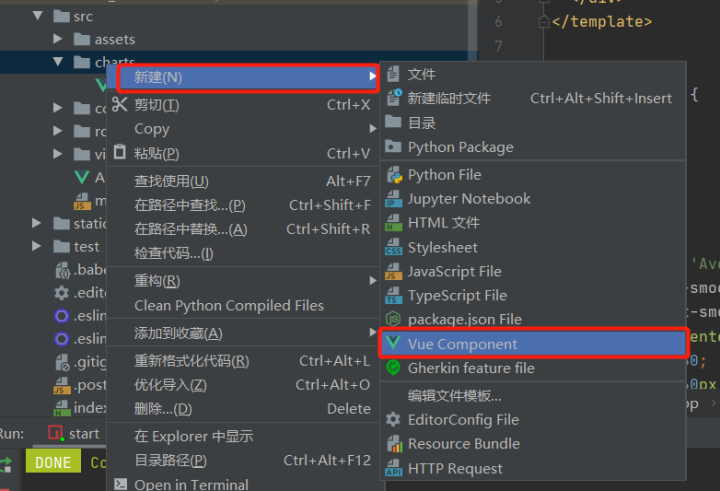Click the JavaScript File JS icon
The height and width of the screenshot is (491, 720).
pyautogui.click(x=394, y=271)
